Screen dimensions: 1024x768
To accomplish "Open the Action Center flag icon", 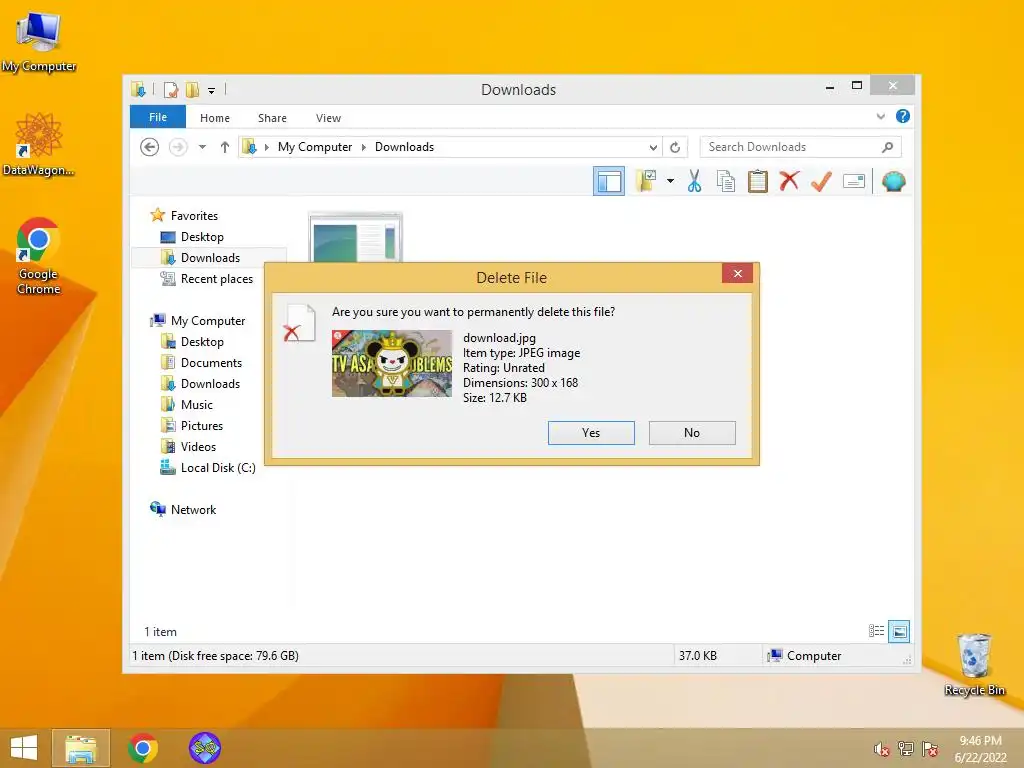I will click(930, 749).
